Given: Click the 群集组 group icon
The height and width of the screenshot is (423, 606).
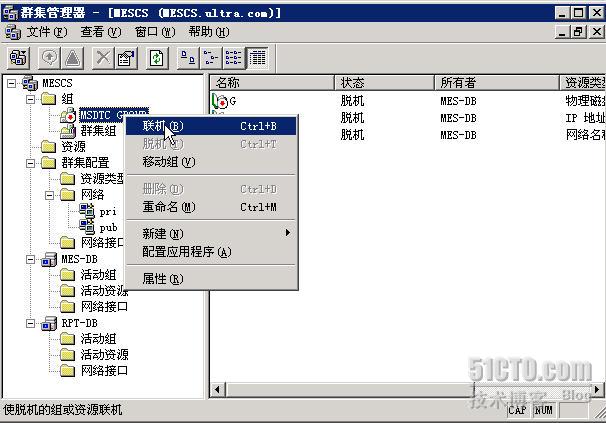Looking at the screenshot, I should [68, 131].
